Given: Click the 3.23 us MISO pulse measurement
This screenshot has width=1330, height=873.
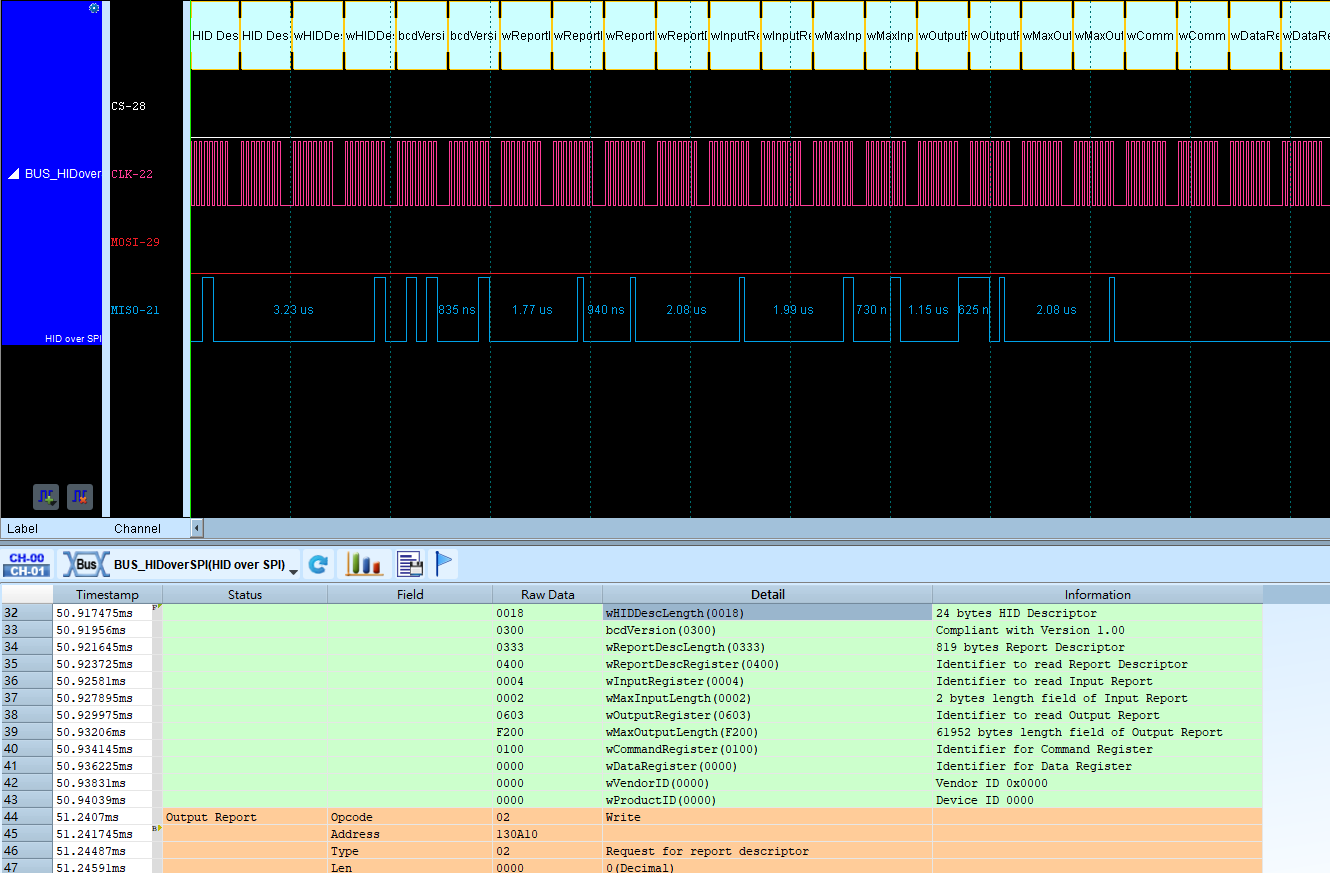Looking at the screenshot, I should click(293, 310).
